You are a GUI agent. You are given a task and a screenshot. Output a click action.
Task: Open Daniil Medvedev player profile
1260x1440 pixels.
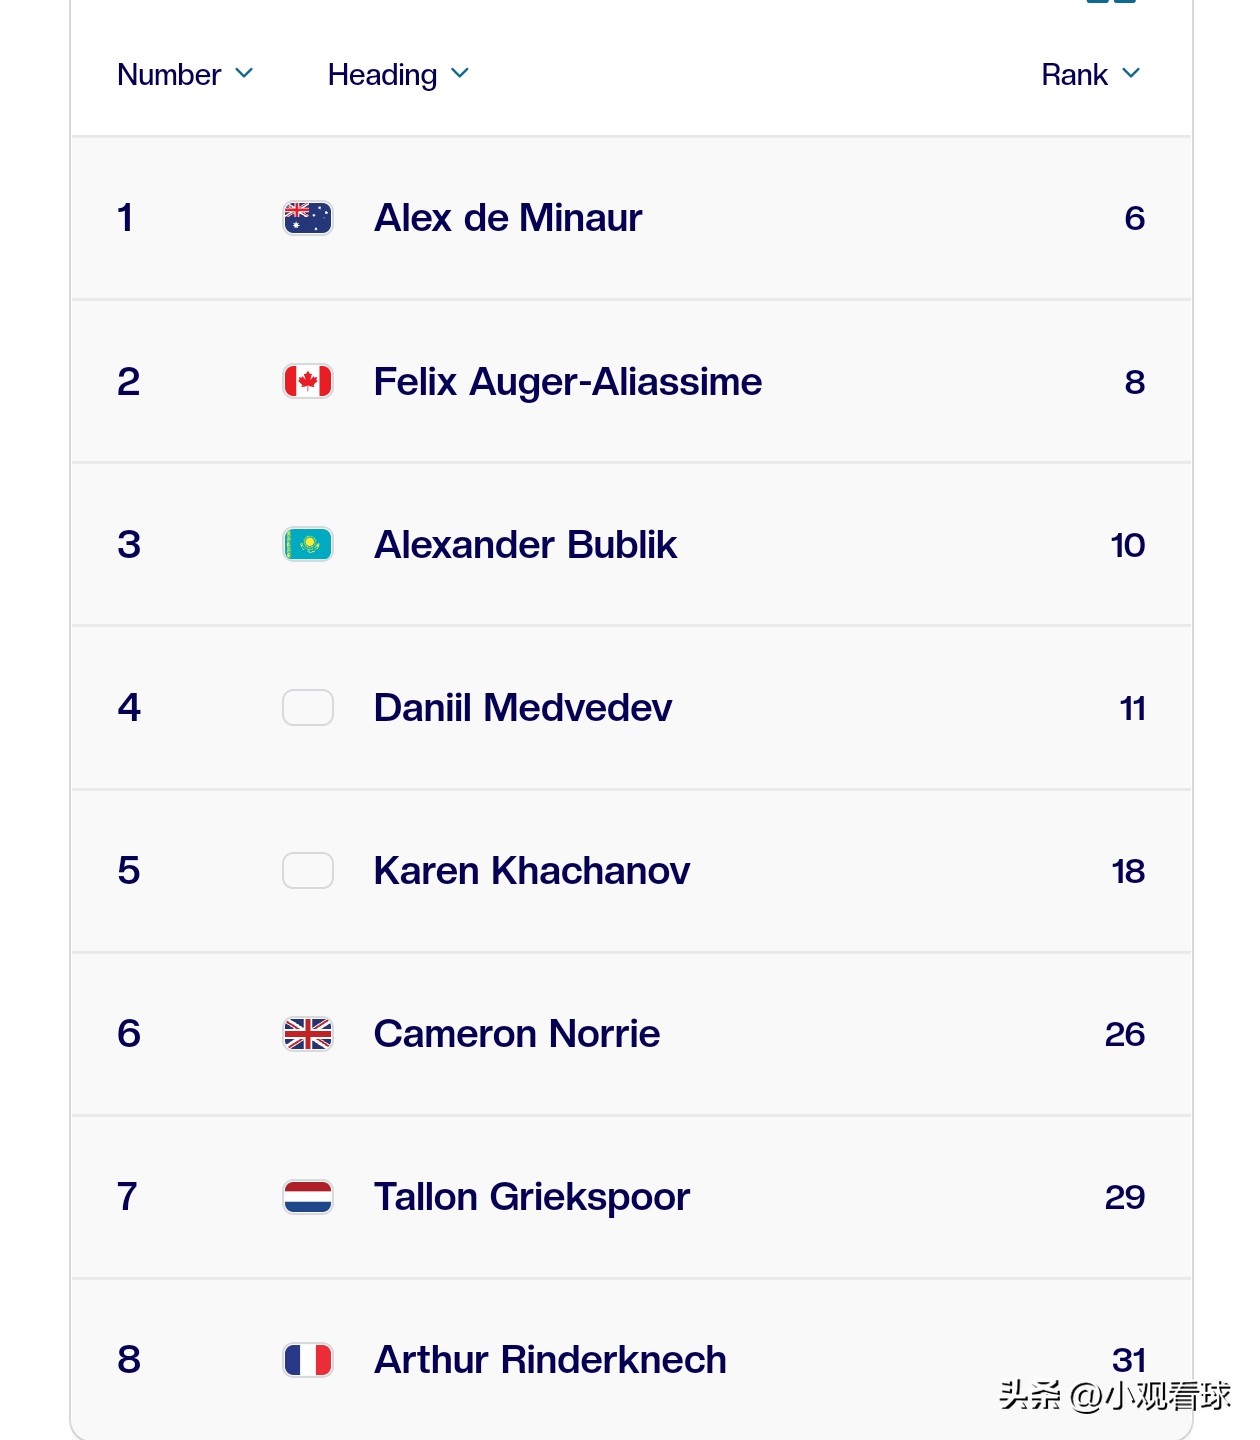(x=523, y=708)
